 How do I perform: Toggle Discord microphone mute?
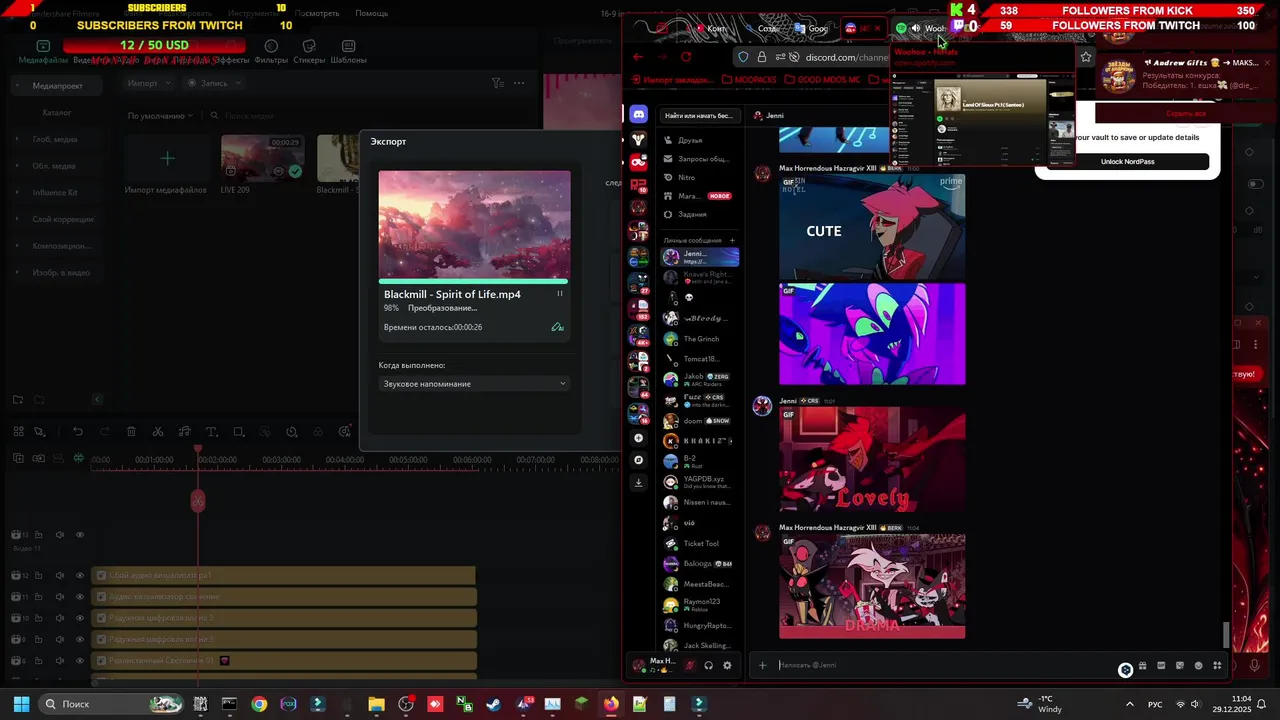[x=689, y=665]
